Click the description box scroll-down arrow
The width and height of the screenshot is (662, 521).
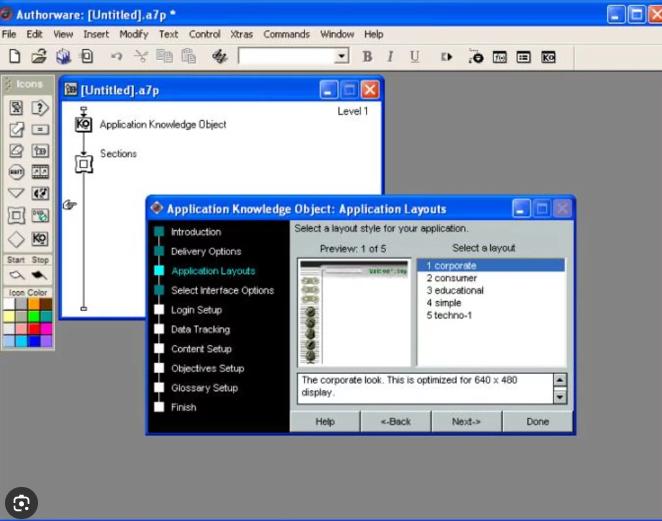[560, 397]
